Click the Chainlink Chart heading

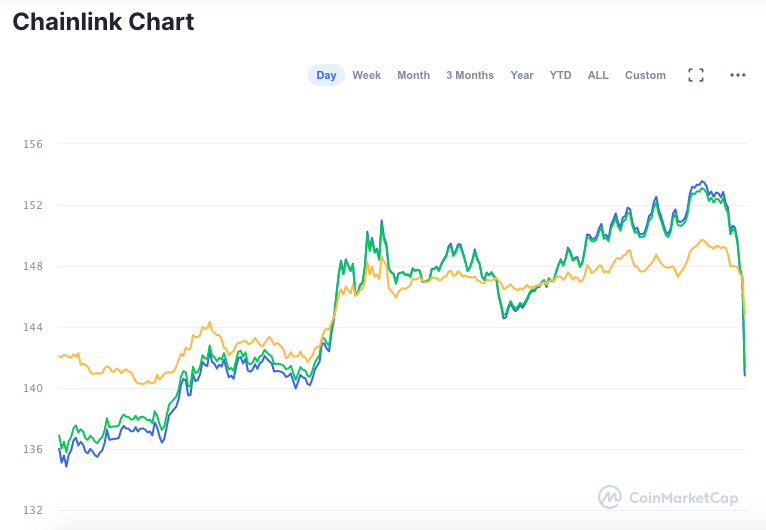pyautogui.click(x=103, y=22)
